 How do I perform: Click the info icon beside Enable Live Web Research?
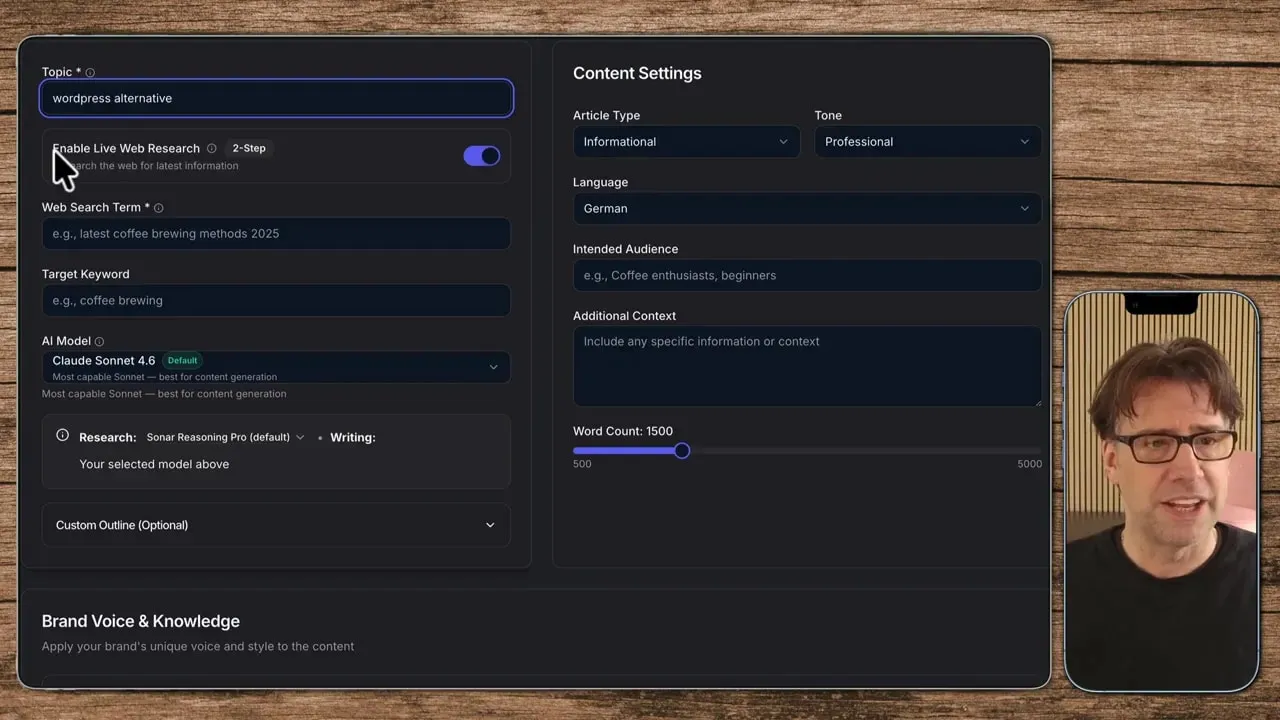(211, 149)
